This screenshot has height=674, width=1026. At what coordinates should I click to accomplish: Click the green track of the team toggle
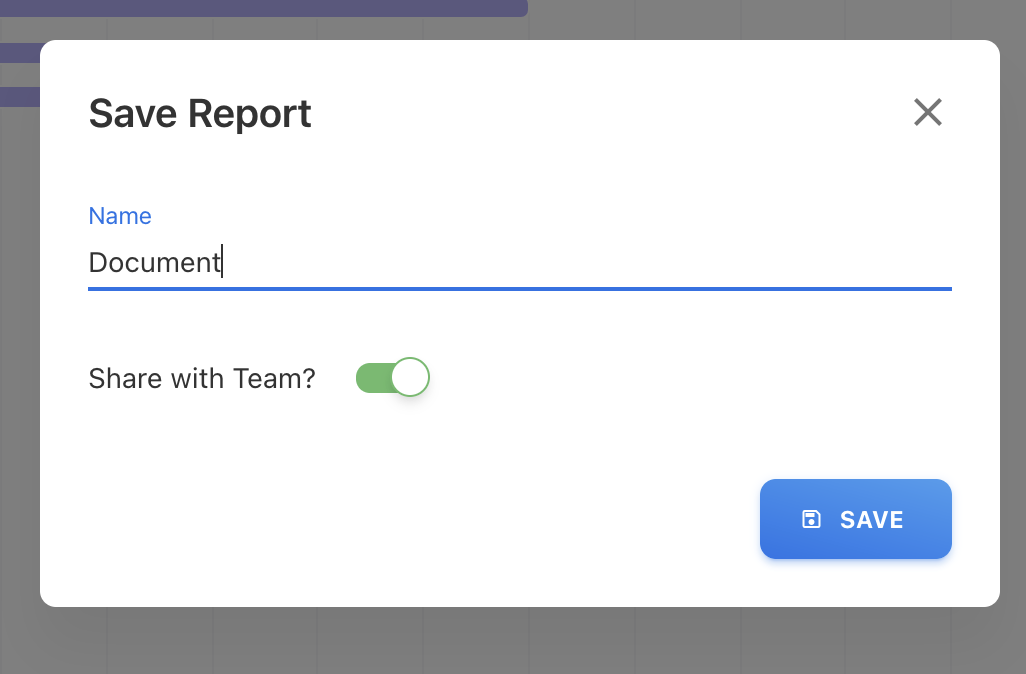click(371, 378)
